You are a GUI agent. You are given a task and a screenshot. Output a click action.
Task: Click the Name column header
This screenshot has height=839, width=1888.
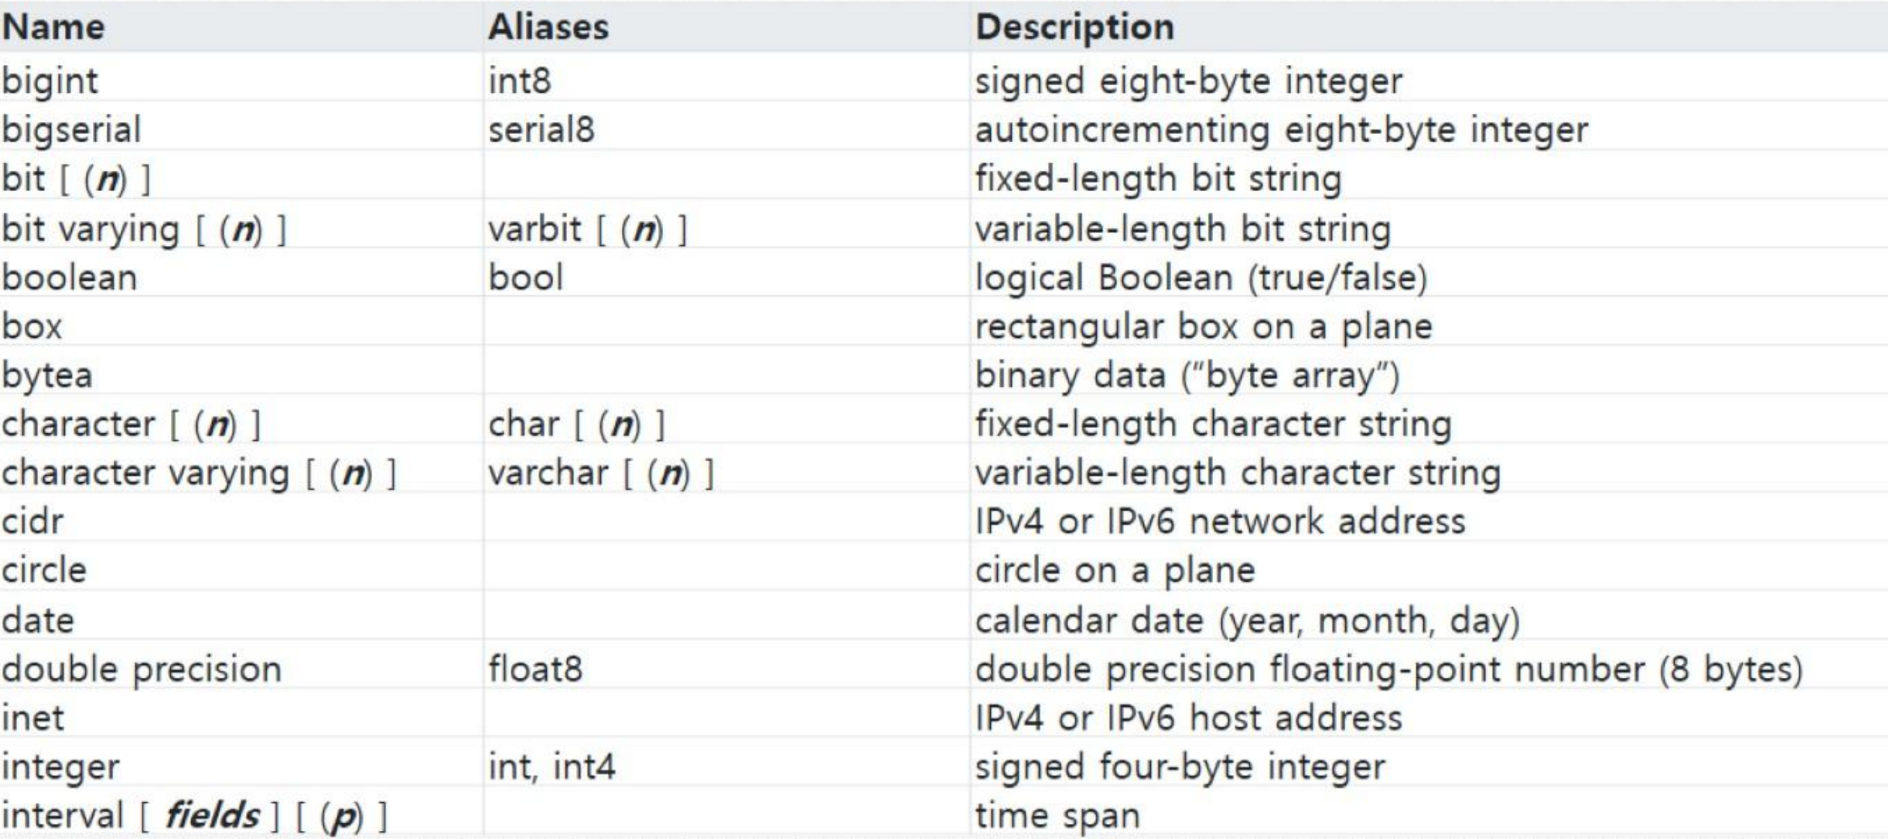click(x=53, y=27)
